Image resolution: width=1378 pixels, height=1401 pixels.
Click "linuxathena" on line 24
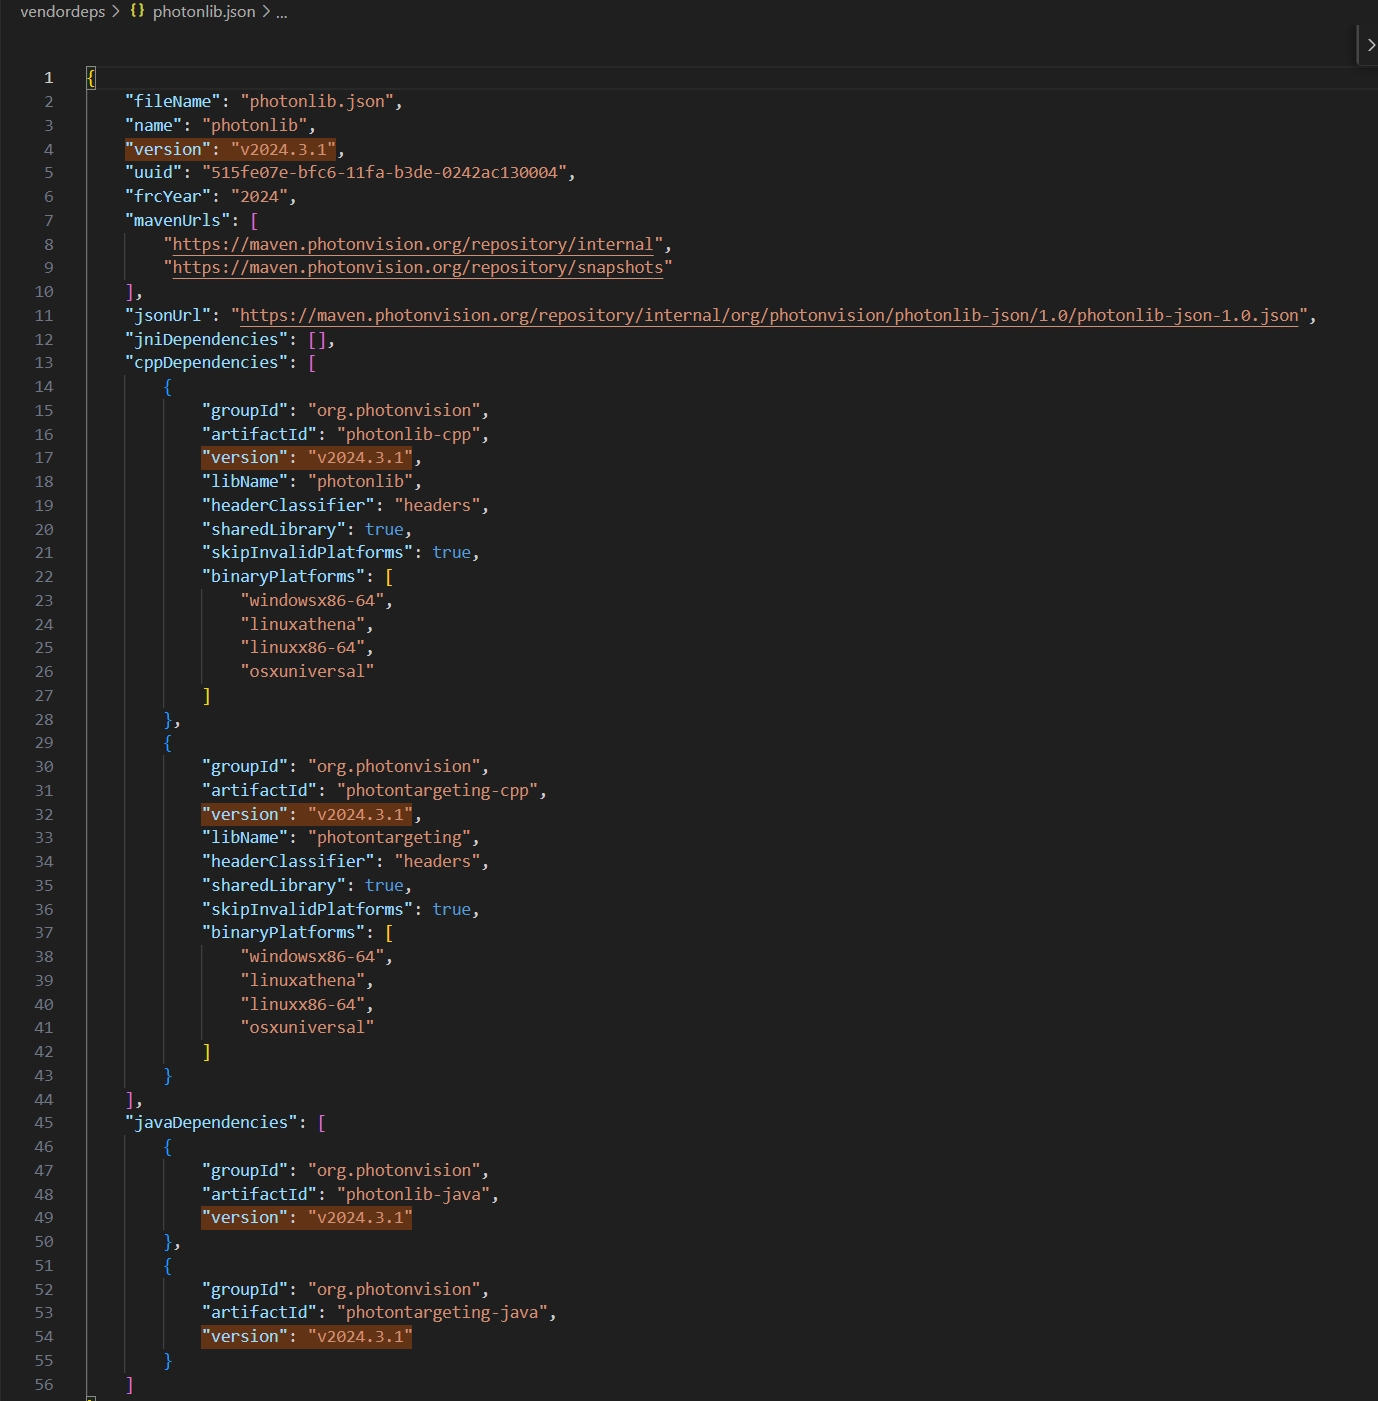tap(303, 625)
